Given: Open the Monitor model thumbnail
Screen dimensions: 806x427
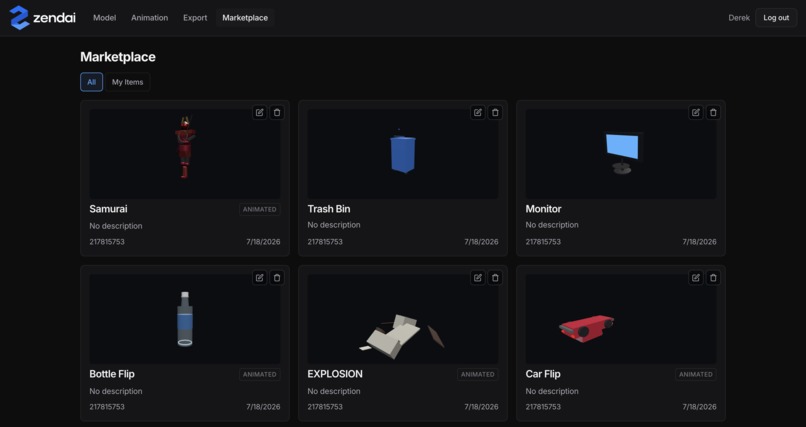Looking at the screenshot, I should (x=621, y=154).
